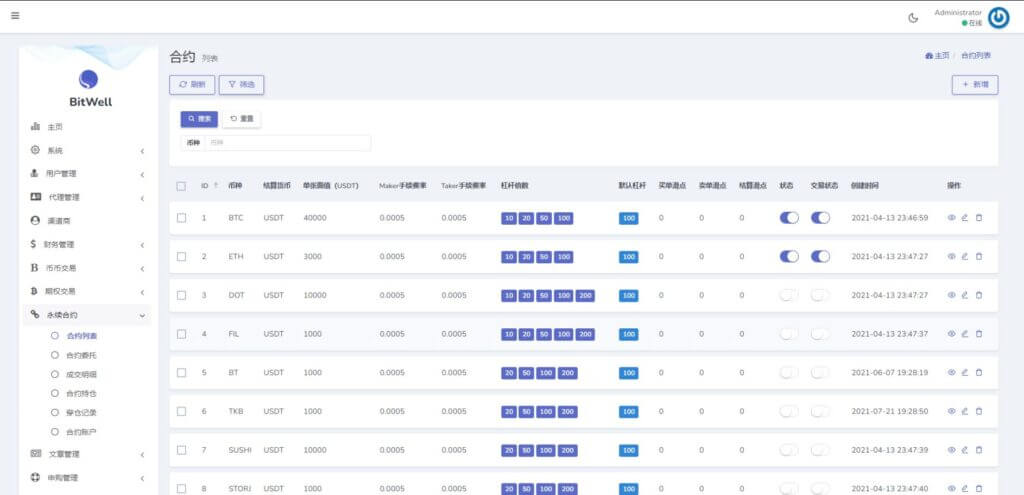1024x495 pixels.
Task: Focus the 币种 search input field
Action: point(287,142)
